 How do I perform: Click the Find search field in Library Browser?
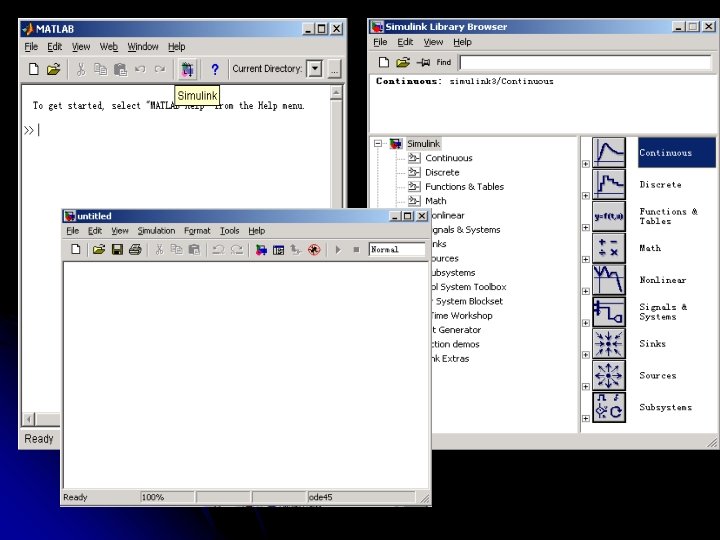(x=585, y=62)
